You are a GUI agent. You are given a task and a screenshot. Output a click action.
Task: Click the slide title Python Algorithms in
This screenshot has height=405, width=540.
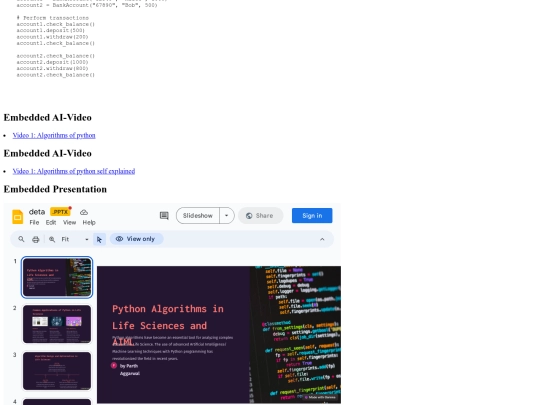click(x=168, y=309)
